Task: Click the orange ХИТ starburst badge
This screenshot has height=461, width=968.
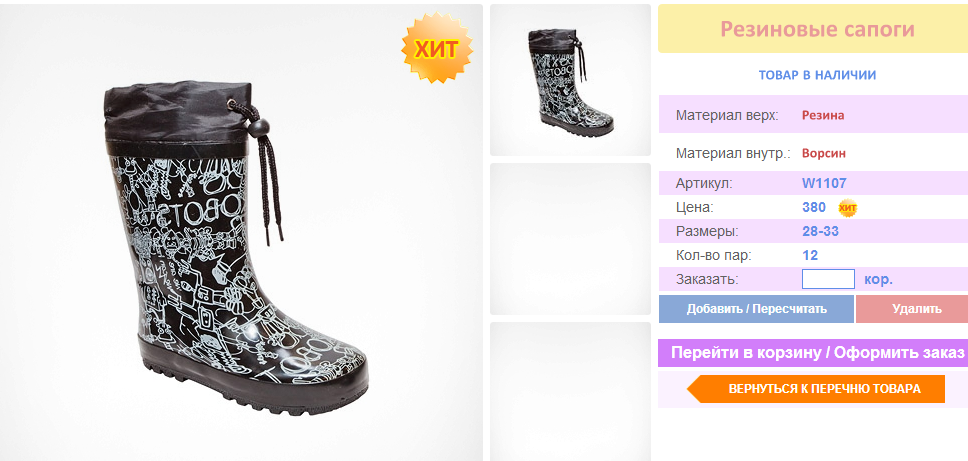Action: (437, 48)
